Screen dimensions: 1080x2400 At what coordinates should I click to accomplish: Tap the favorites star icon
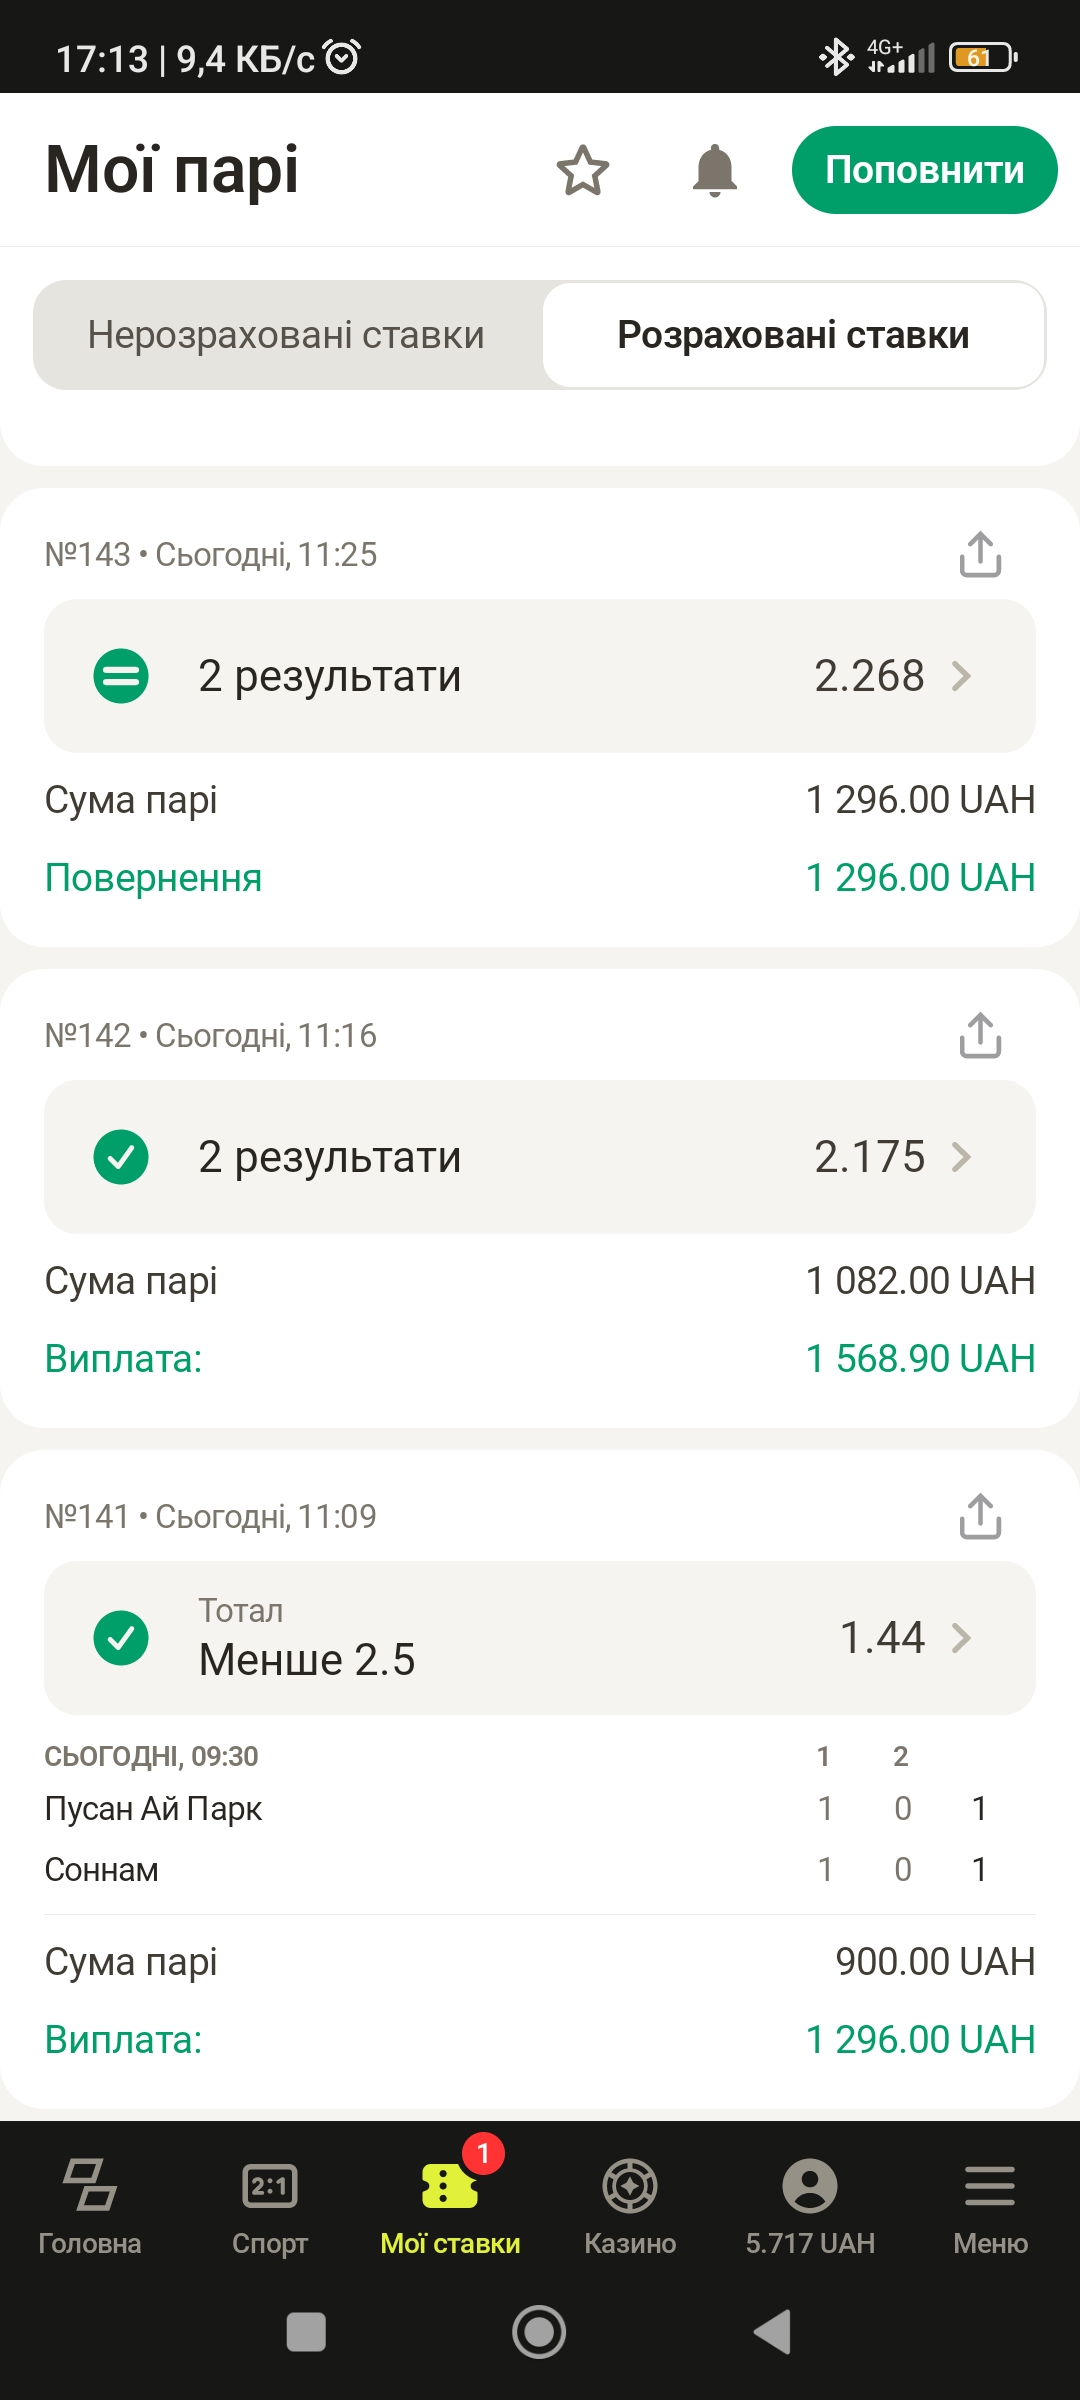[583, 171]
